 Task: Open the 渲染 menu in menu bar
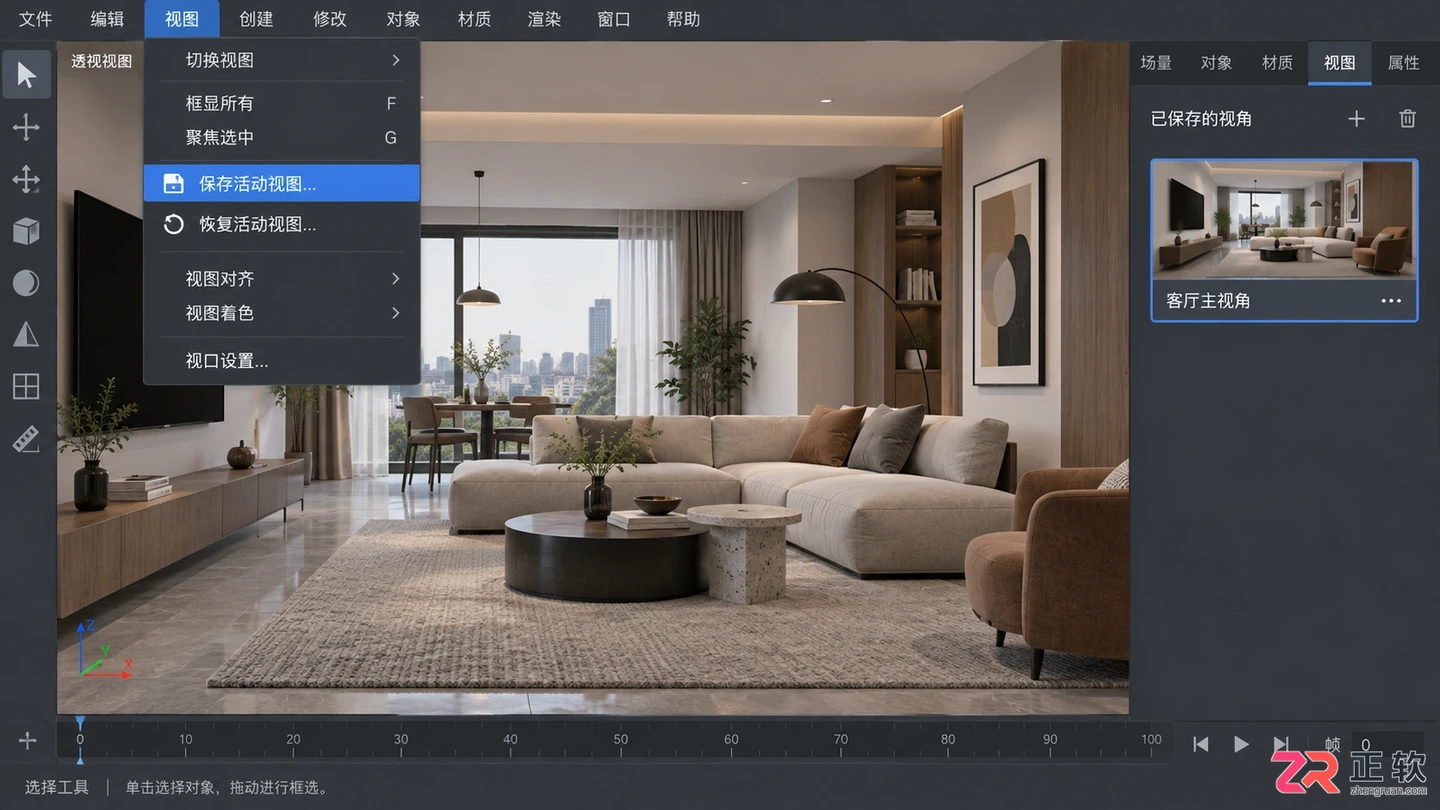click(x=544, y=19)
